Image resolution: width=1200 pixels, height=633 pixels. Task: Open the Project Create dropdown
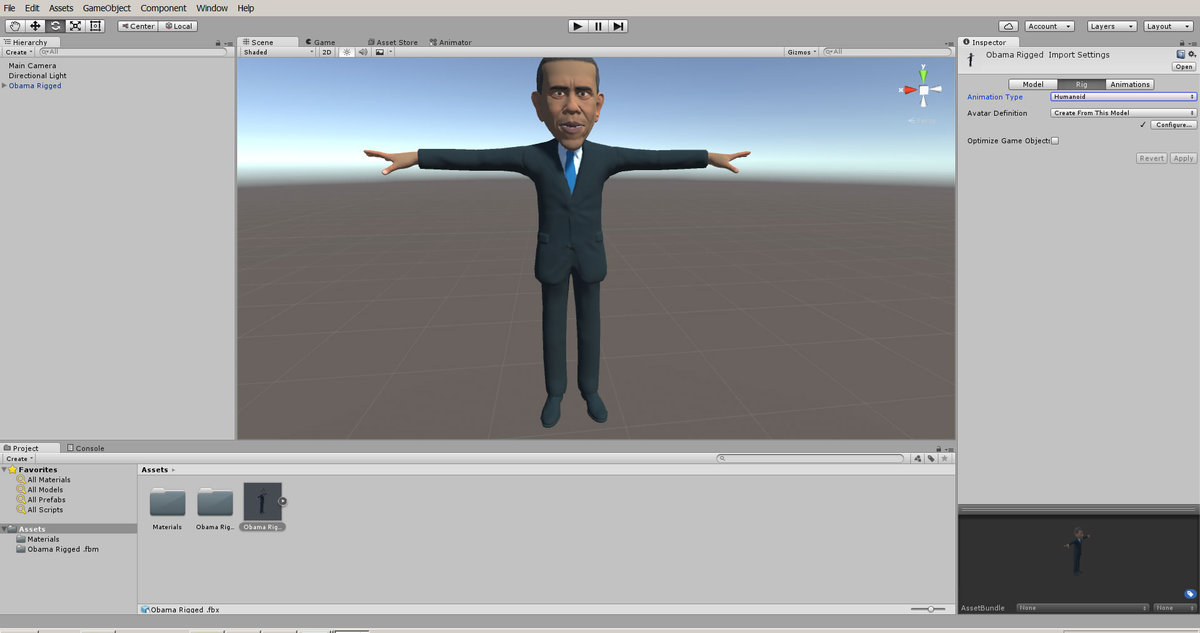coord(18,459)
